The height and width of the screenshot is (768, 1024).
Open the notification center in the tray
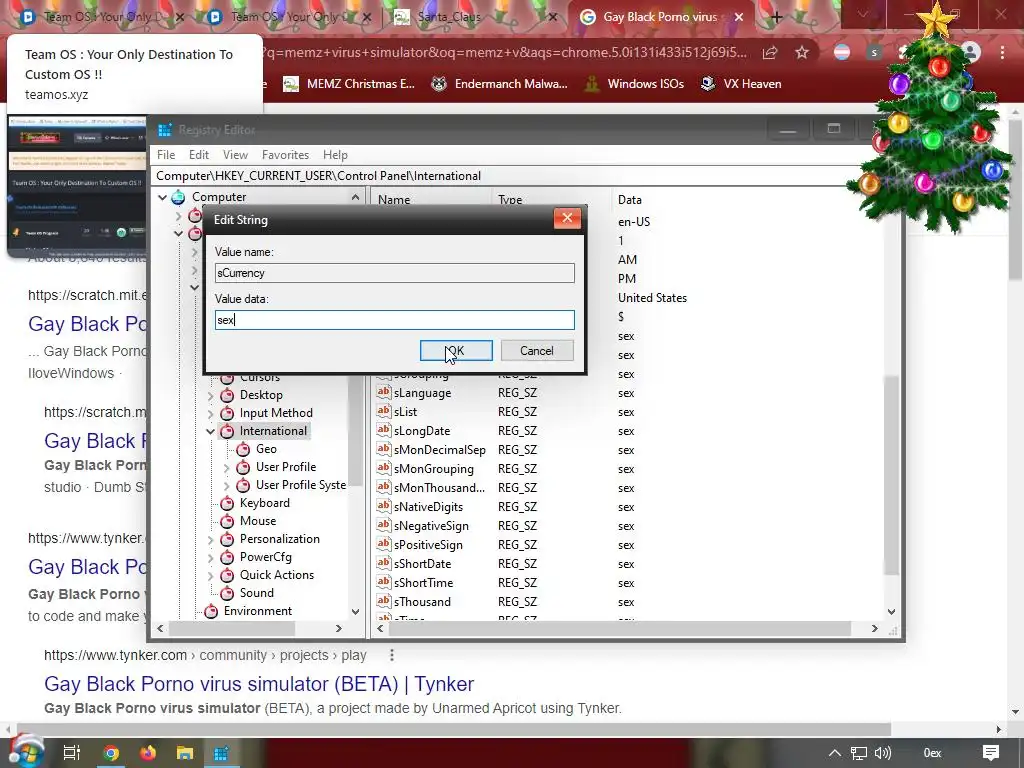[x=991, y=753]
